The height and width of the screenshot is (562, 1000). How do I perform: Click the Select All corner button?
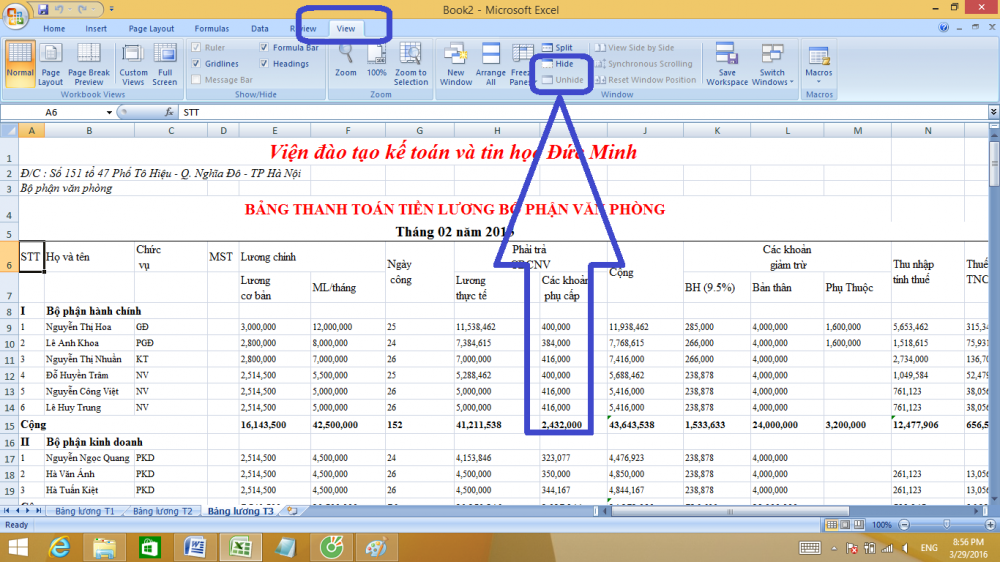9,131
